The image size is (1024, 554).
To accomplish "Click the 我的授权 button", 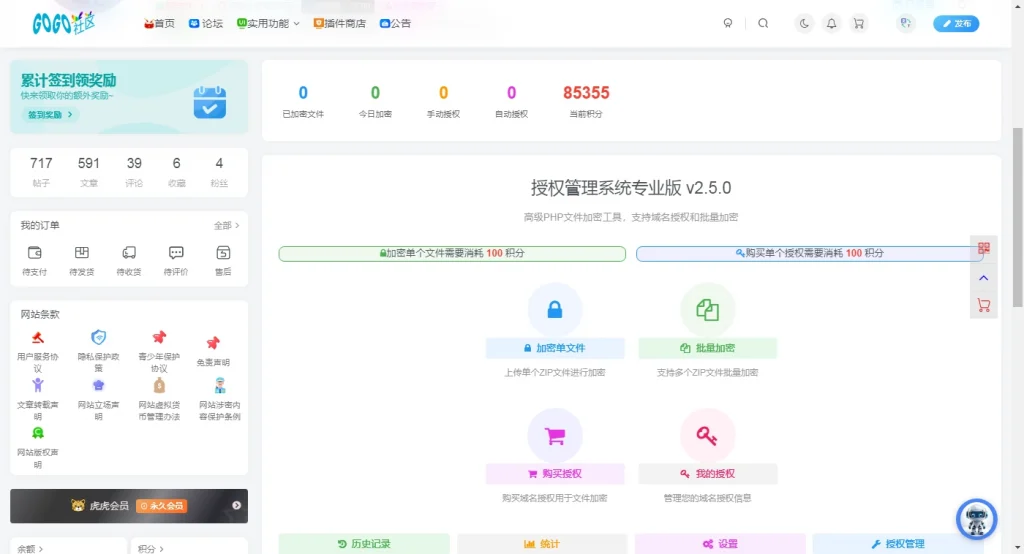I will [x=707, y=474].
